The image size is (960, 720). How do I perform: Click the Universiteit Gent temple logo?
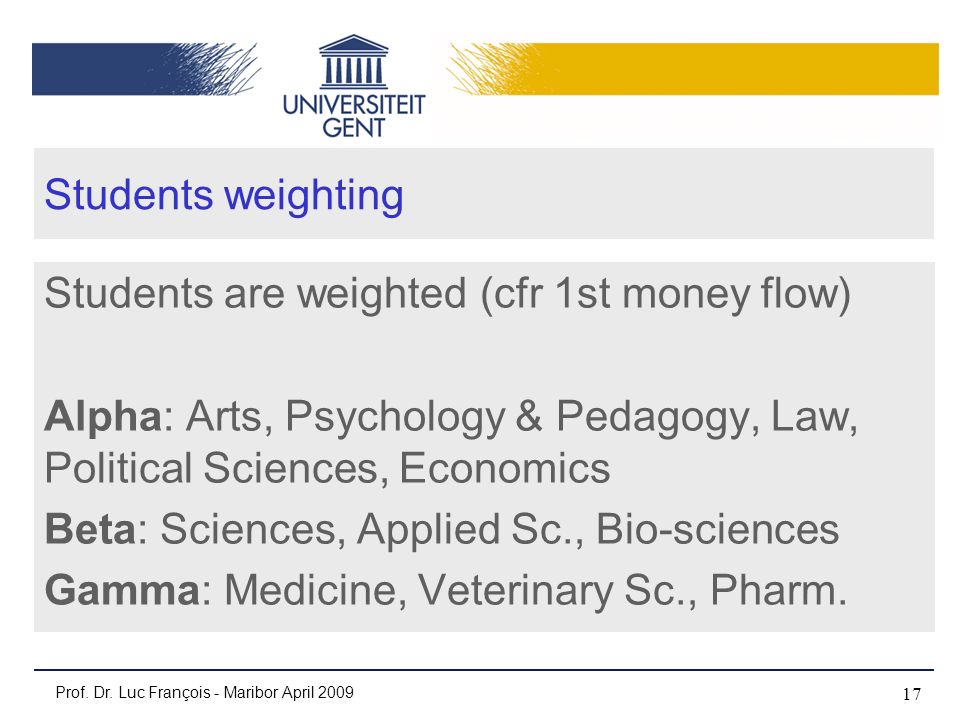[x=353, y=61]
